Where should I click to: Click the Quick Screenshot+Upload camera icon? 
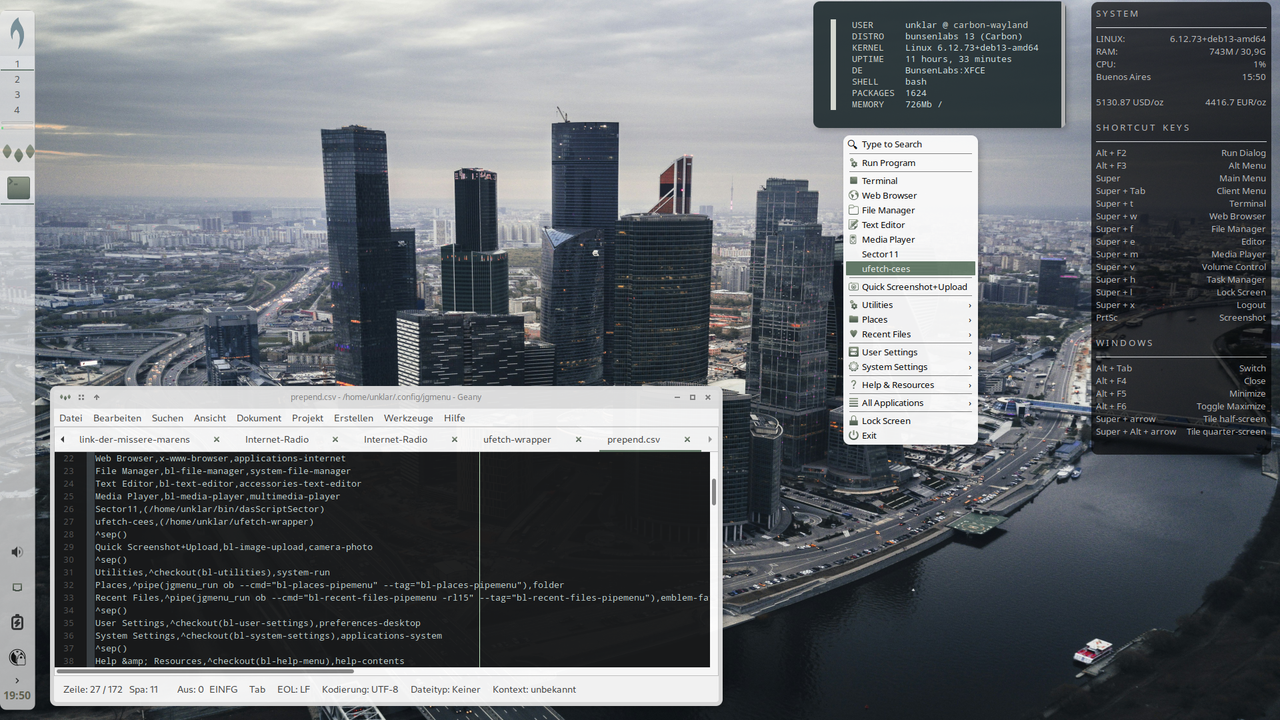pos(853,287)
